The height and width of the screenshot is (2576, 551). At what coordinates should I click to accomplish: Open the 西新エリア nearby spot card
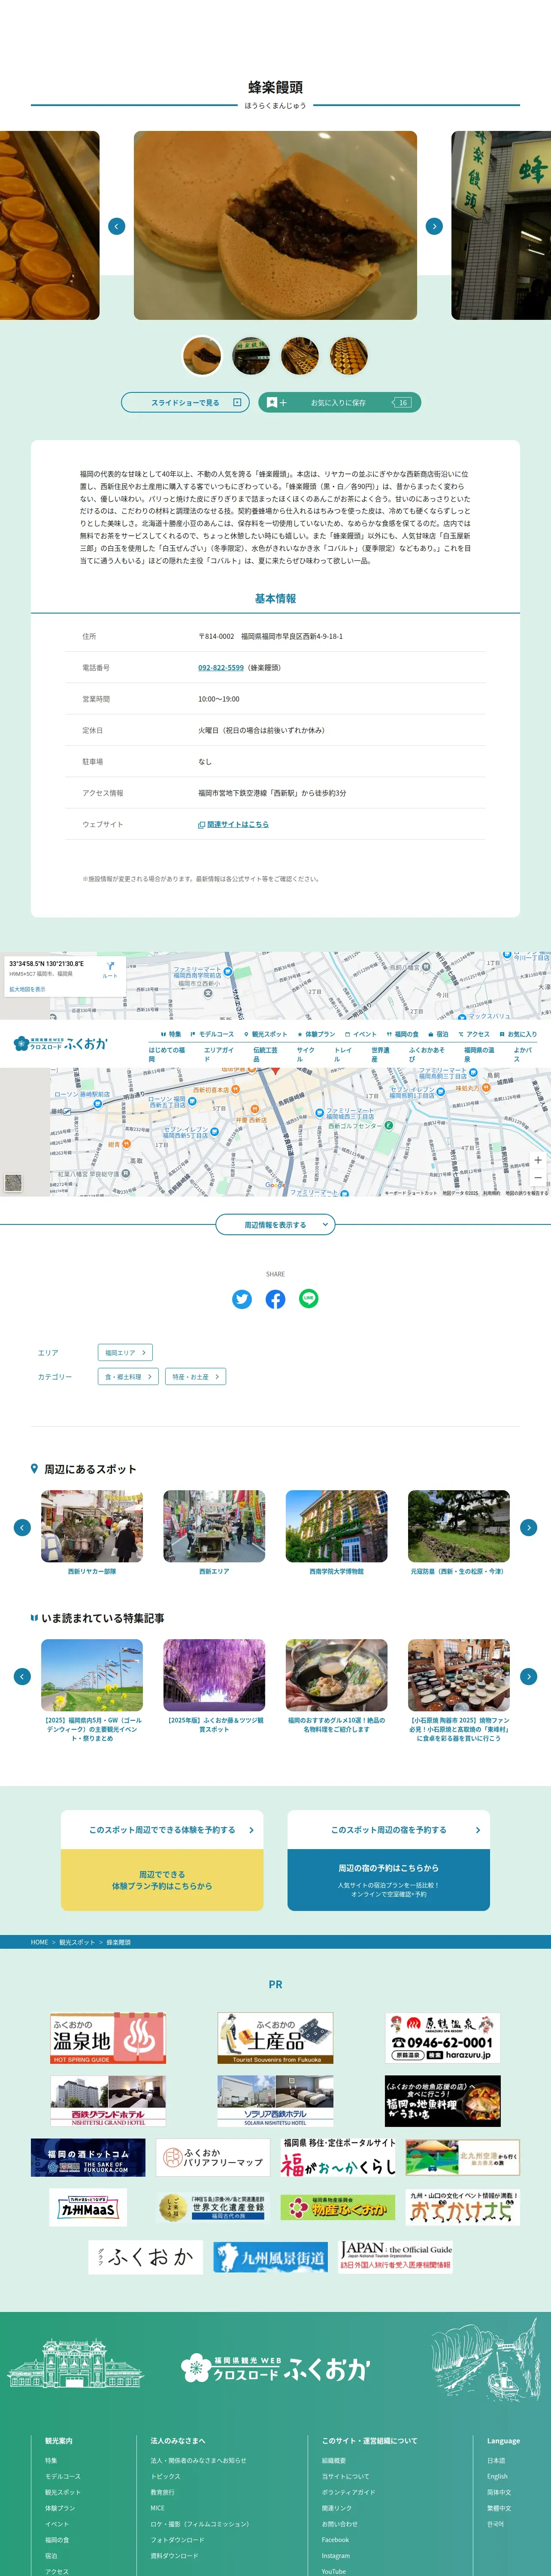point(214,1533)
